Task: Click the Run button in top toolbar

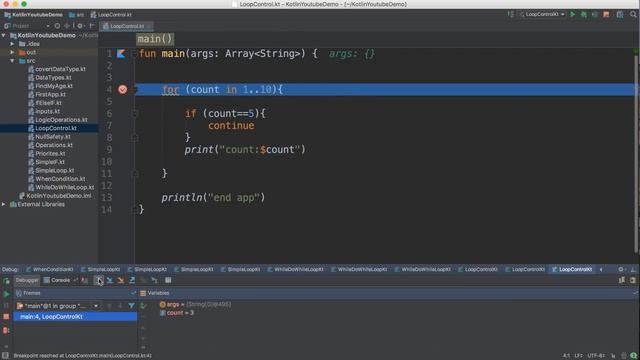Action: (573, 14)
